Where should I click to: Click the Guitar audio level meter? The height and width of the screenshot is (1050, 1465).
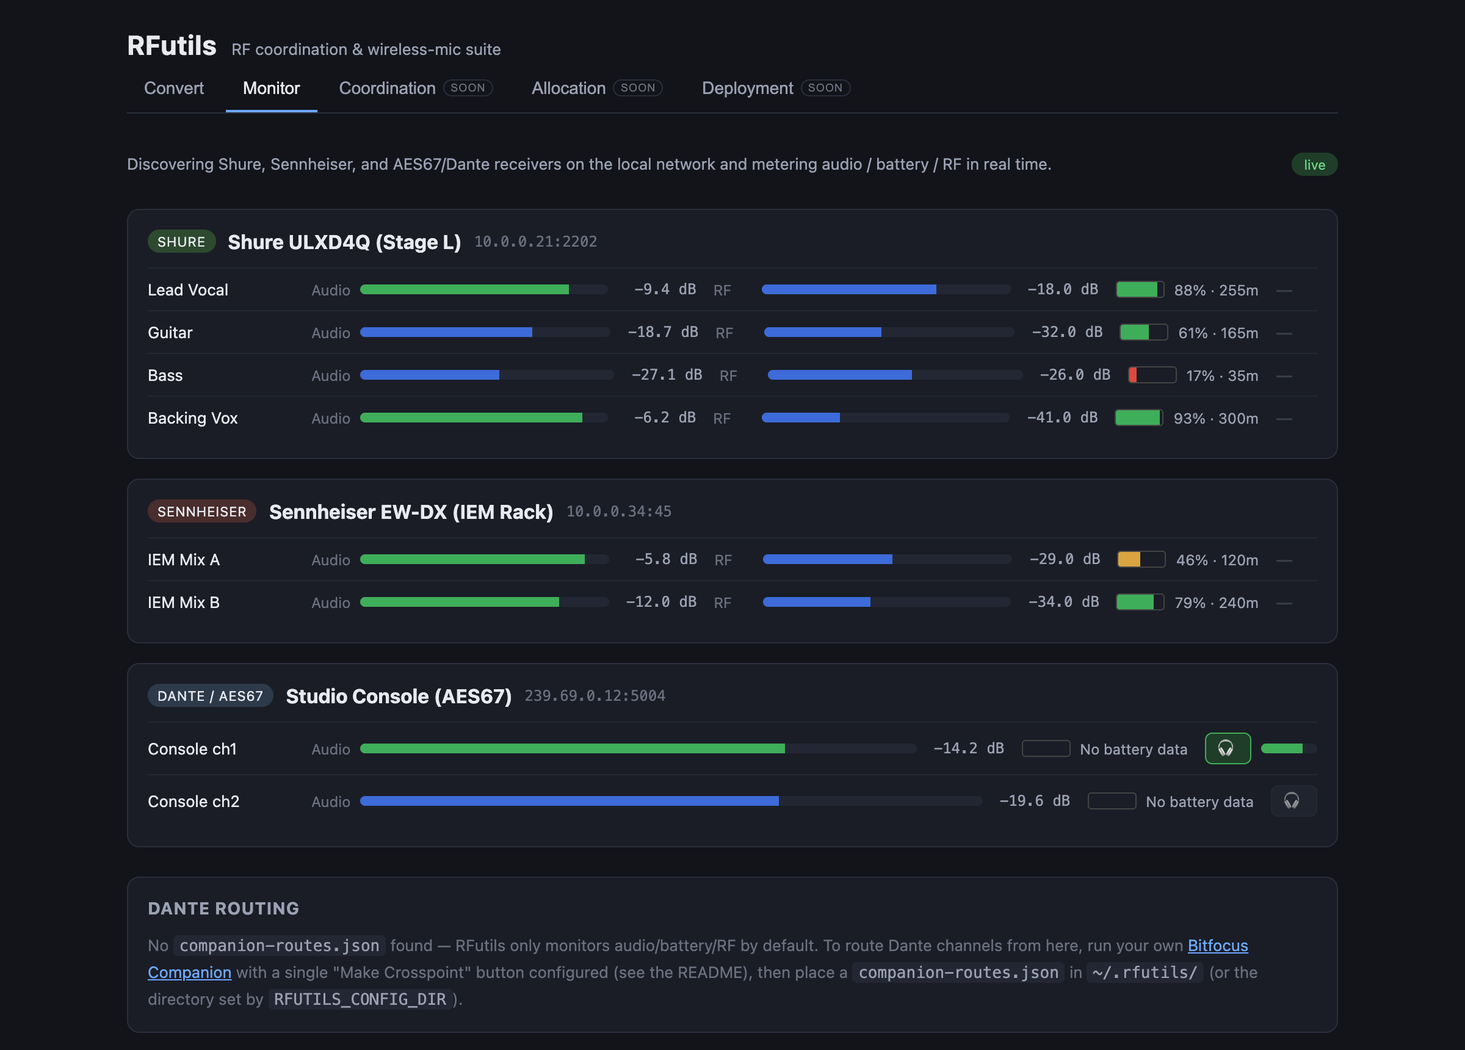point(485,332)
